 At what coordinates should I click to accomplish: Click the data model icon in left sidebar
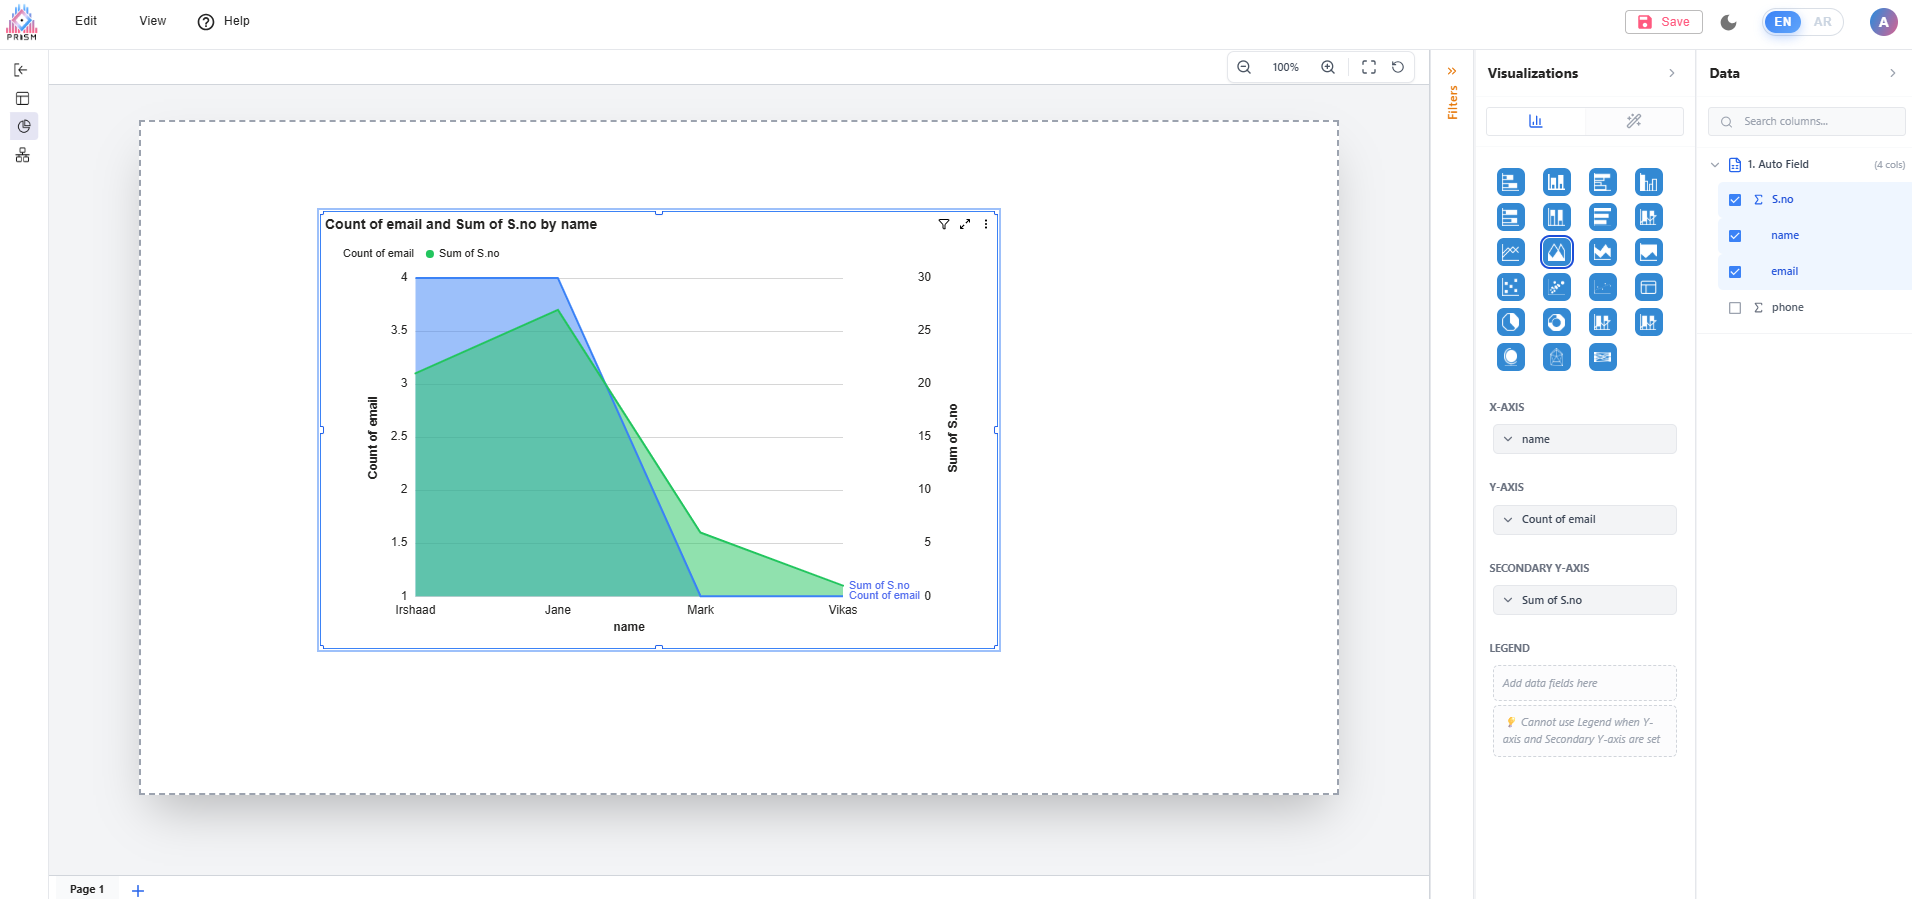point(22,155)
